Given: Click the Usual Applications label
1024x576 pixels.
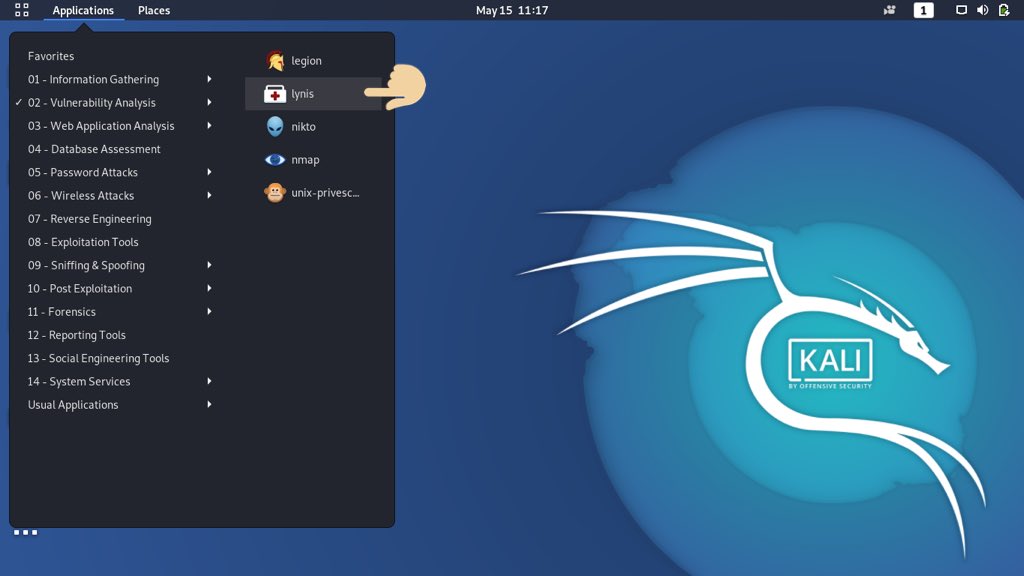Looking at the screenshot, I should [x=73, y=404].
